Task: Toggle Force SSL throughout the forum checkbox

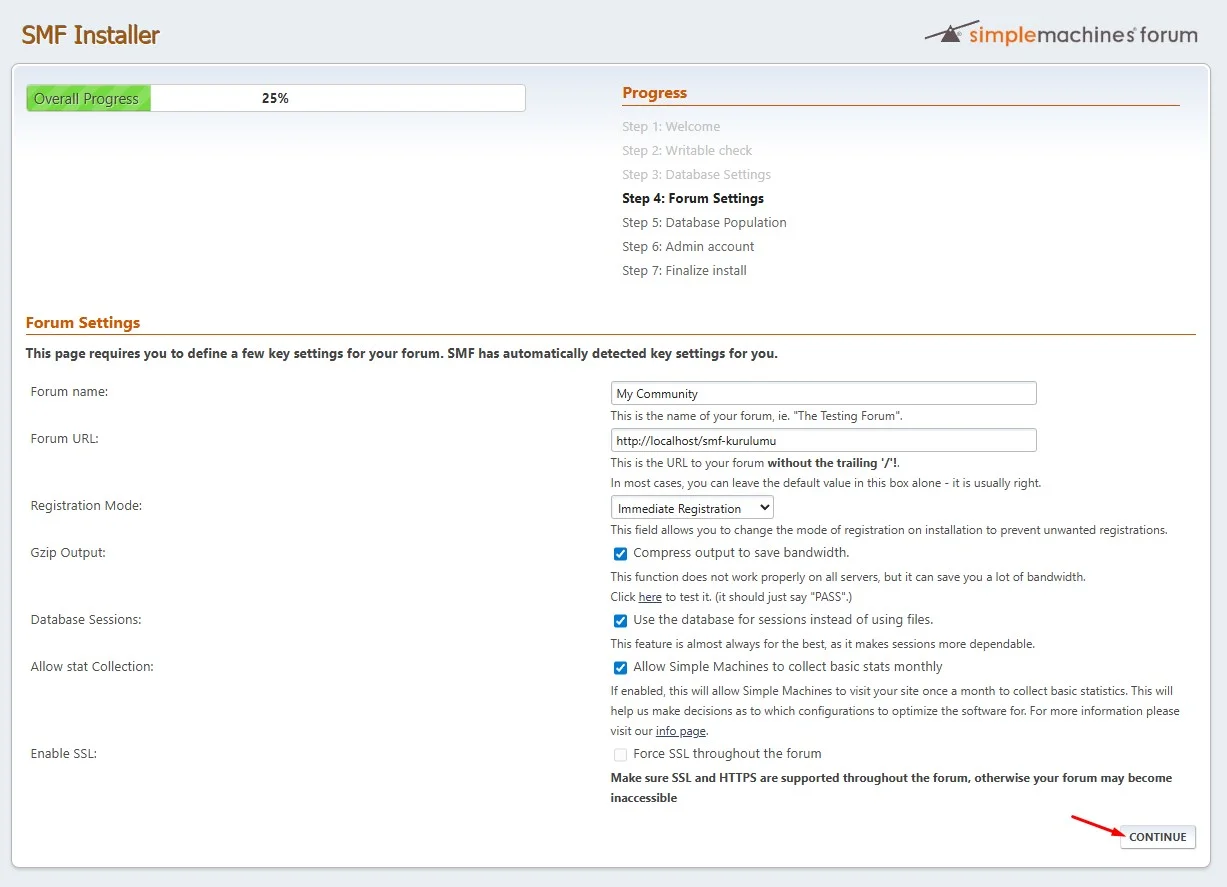Action: (621, 754)
